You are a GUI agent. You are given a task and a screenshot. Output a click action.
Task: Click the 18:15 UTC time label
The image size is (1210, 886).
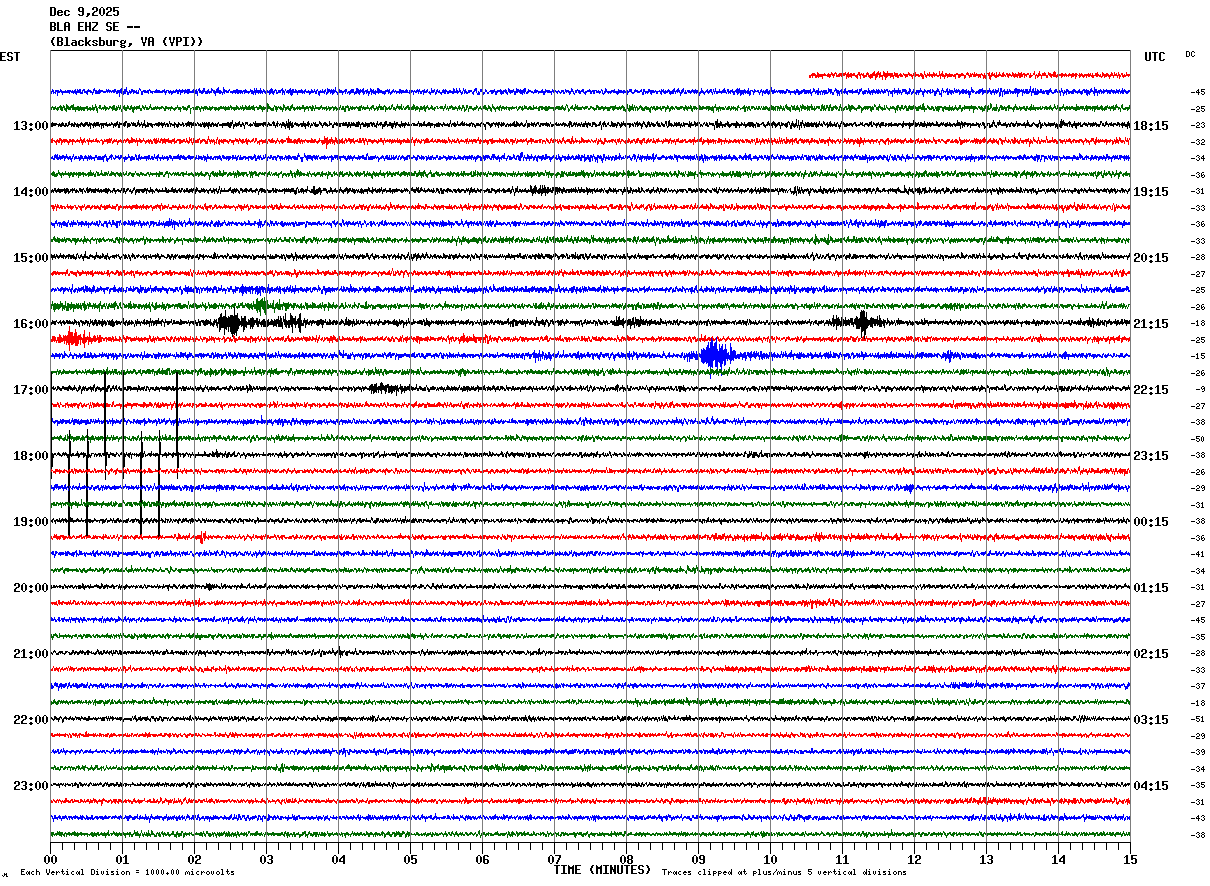pos(1151,125)
